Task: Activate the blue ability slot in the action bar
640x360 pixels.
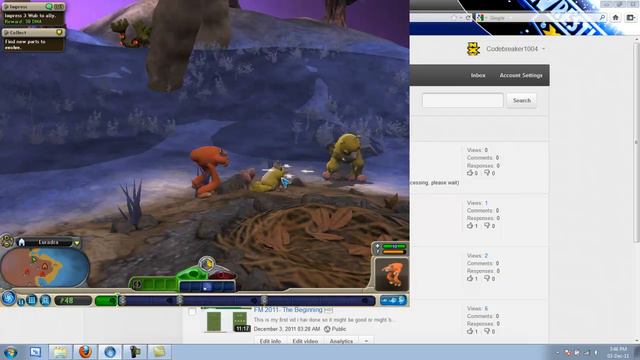Action: click(207, 287)
